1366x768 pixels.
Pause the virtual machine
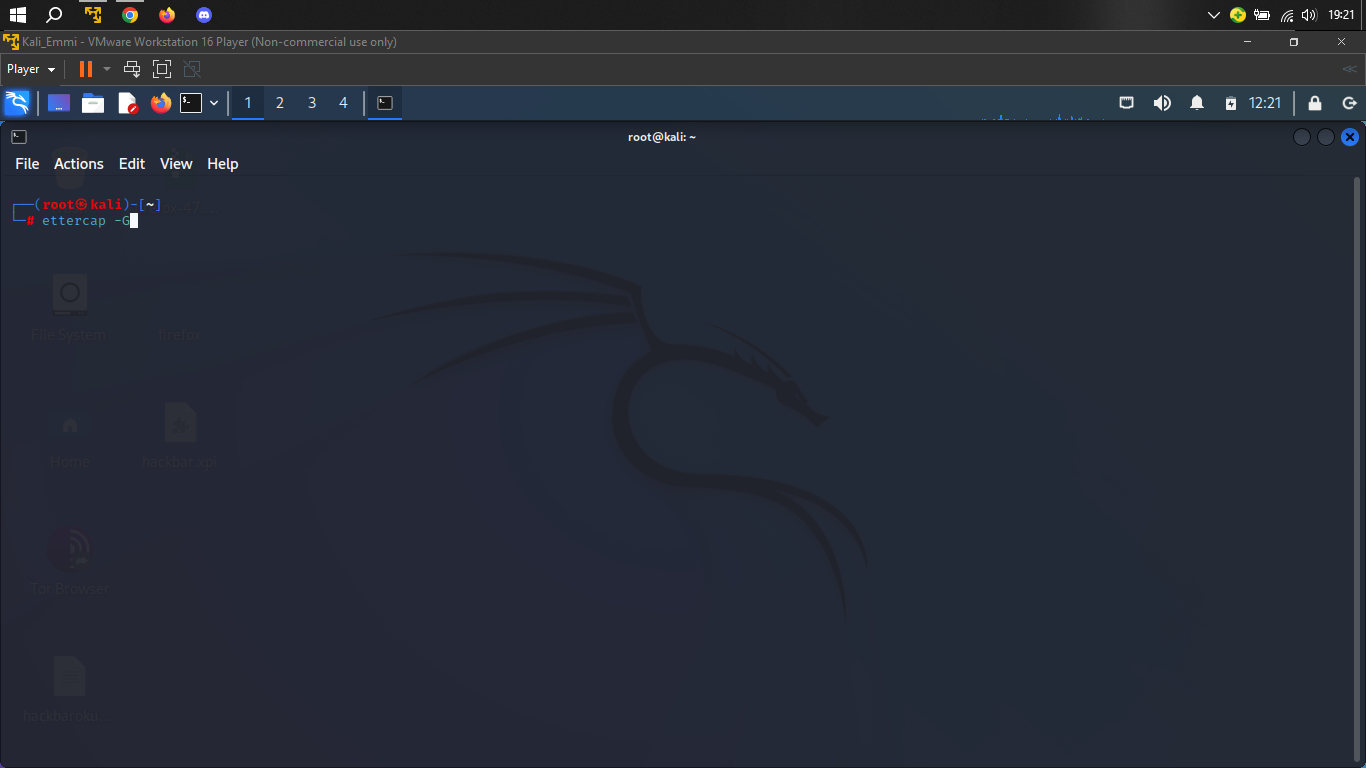86,69
